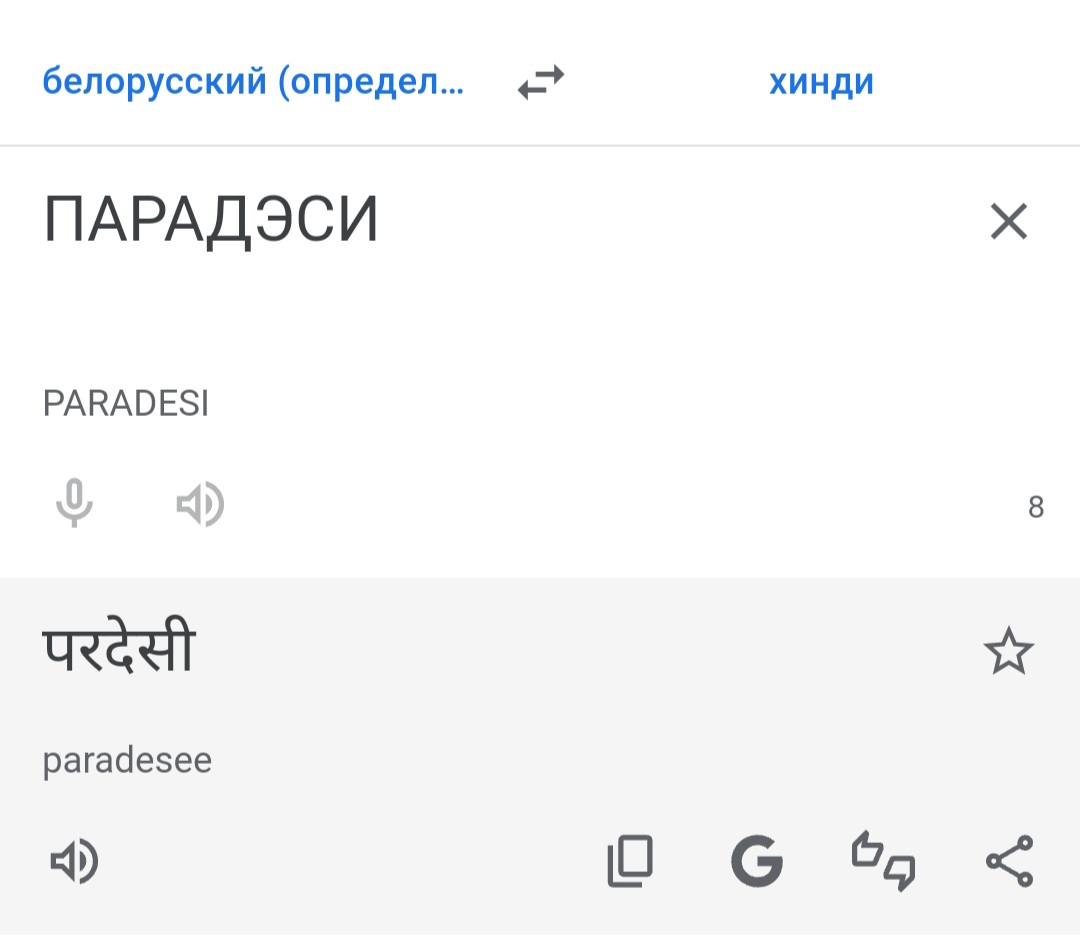Tap the microphone for voice input

74,503
